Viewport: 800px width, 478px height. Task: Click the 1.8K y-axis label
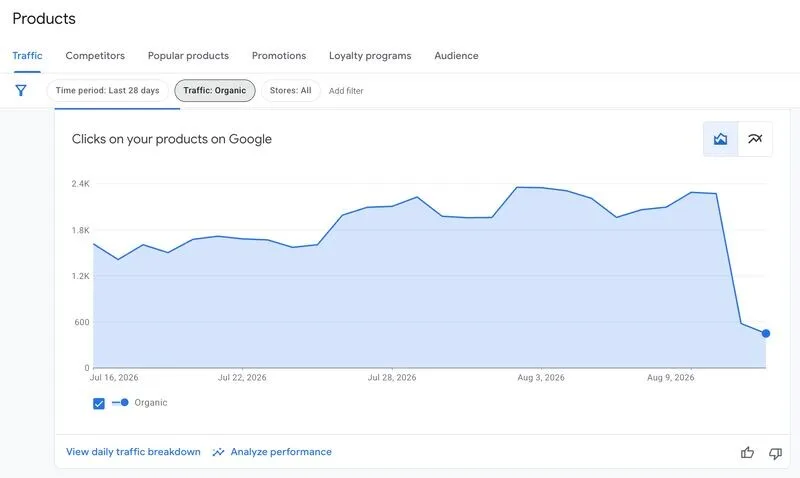(x=81, y=231)
